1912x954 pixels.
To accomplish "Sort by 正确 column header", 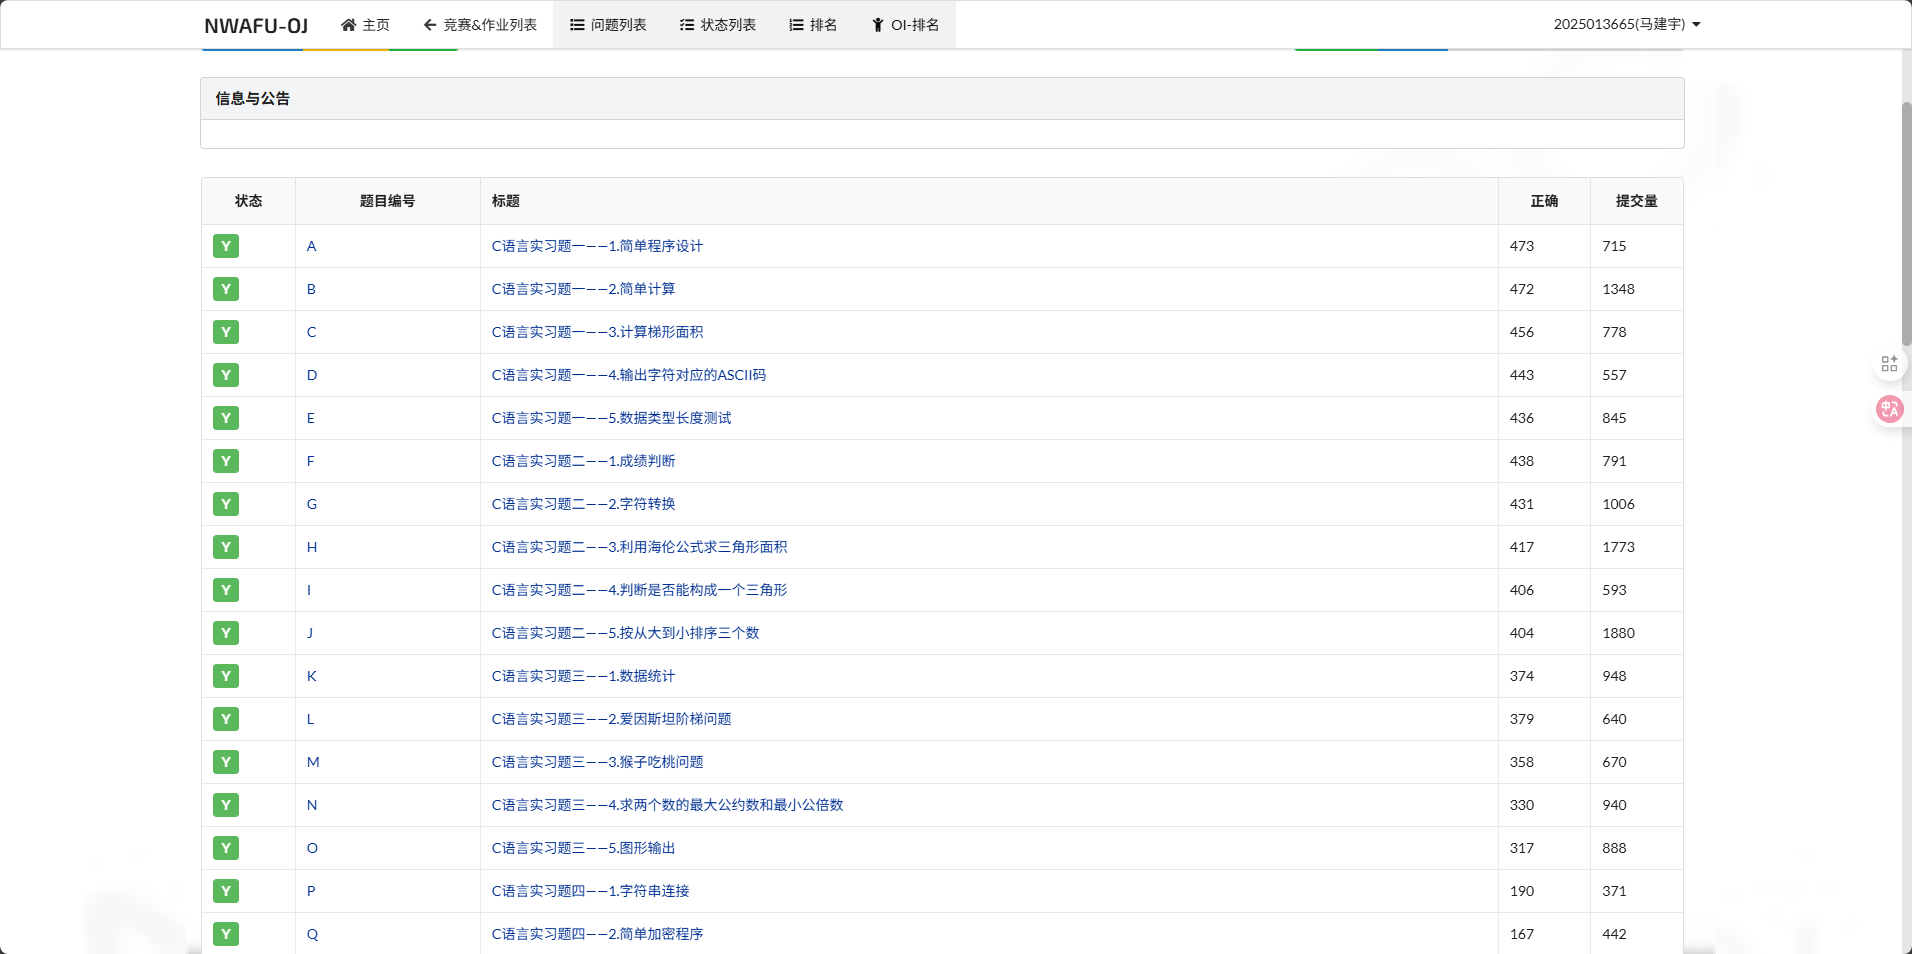I will point(1543,201).
